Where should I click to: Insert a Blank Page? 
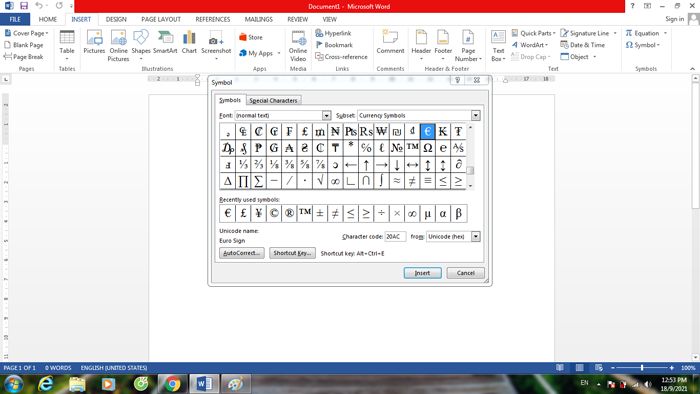coord(24,45)
